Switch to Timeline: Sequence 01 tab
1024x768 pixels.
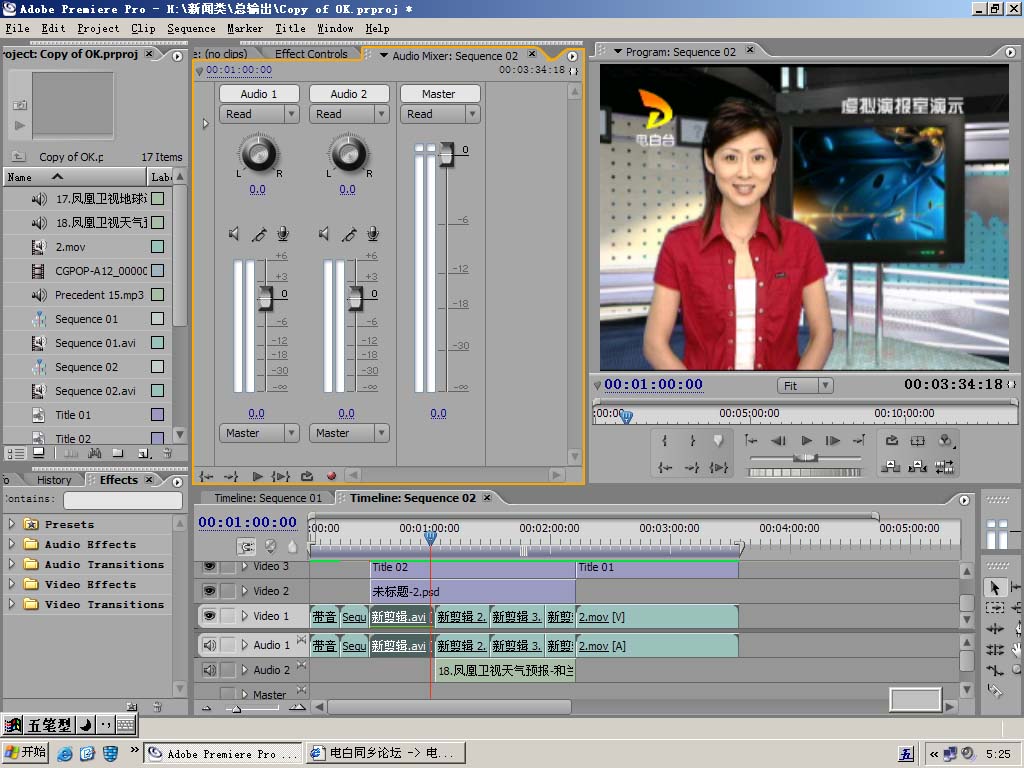268,498
